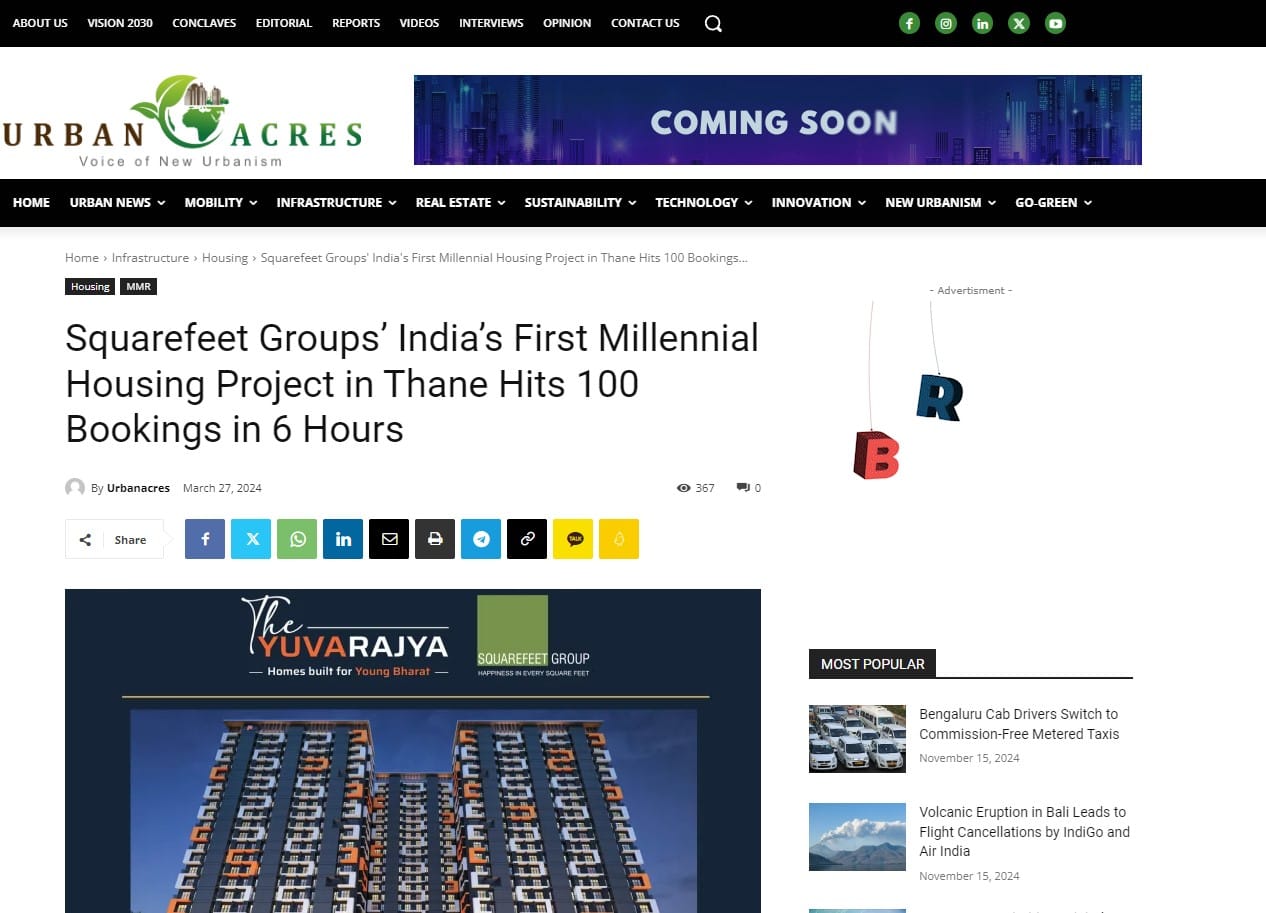Screen dimensions: 1266x913
Task: Open the Editorial menu item
Action: pos(284,23)
